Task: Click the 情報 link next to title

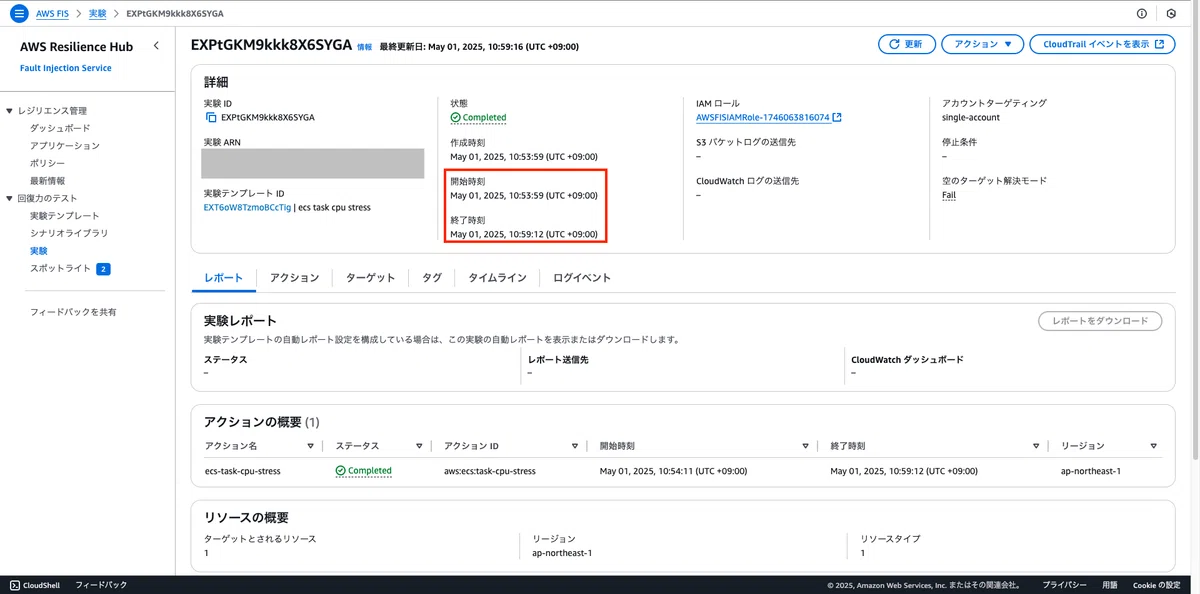Action: [364, 47]
